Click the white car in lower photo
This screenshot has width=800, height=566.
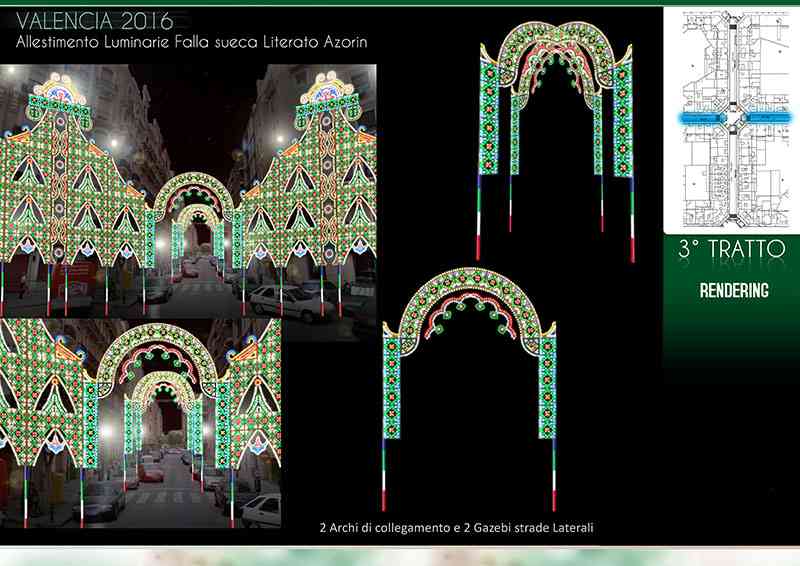pyautogui.click(x=258, y=508)
